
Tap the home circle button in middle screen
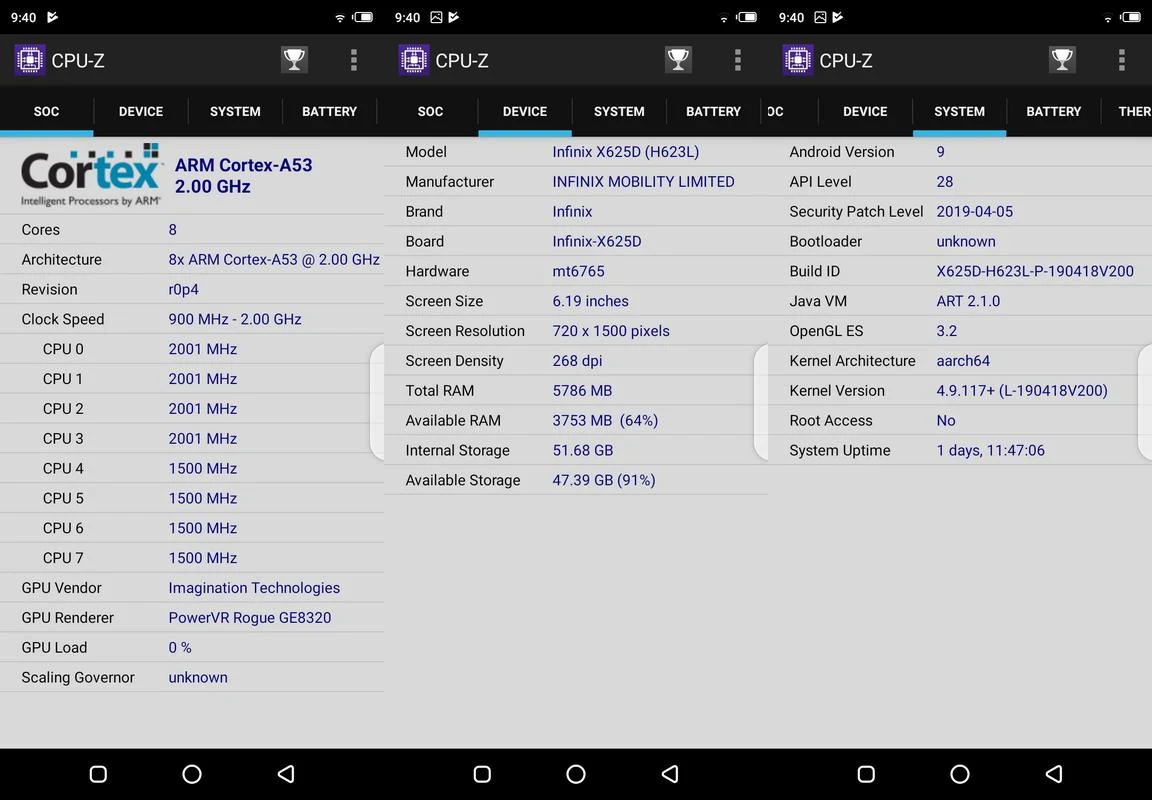click(576, 774)
